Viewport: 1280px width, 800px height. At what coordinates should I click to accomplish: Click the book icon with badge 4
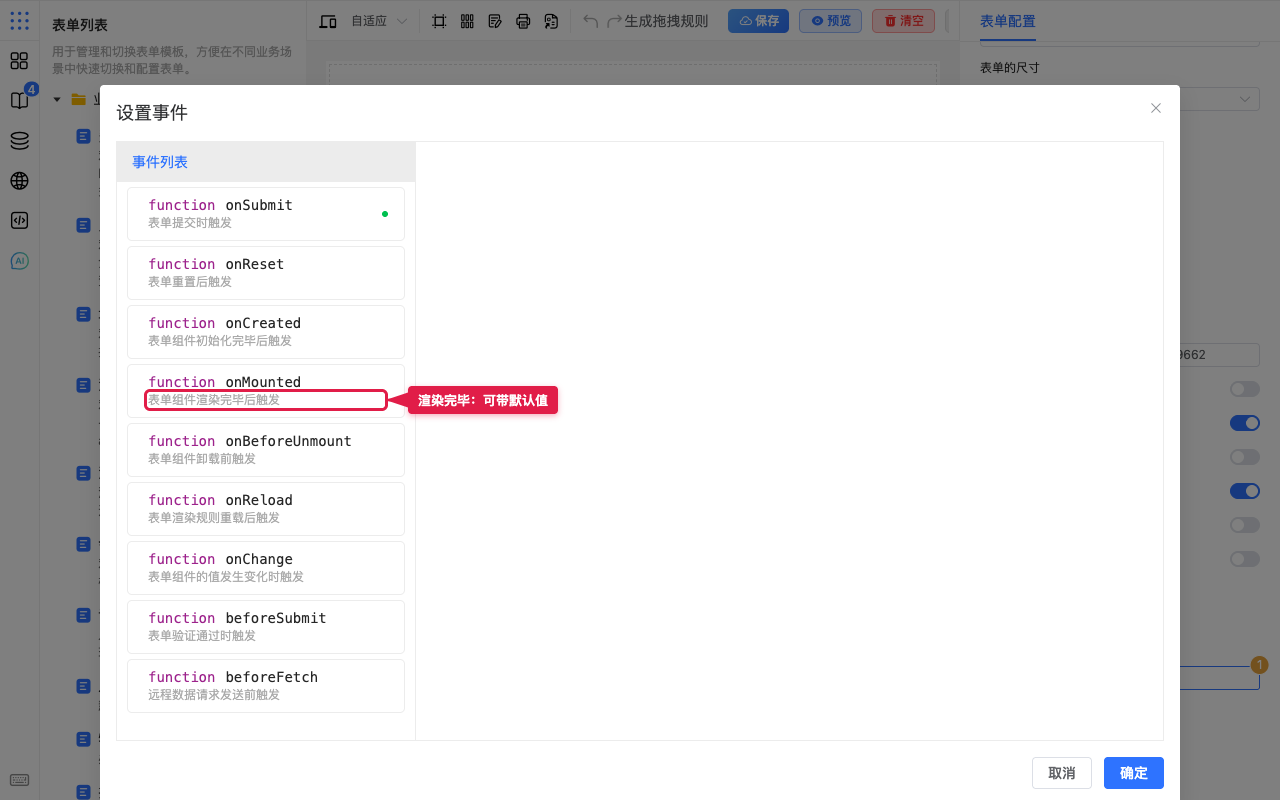click(x=19, y=100)
